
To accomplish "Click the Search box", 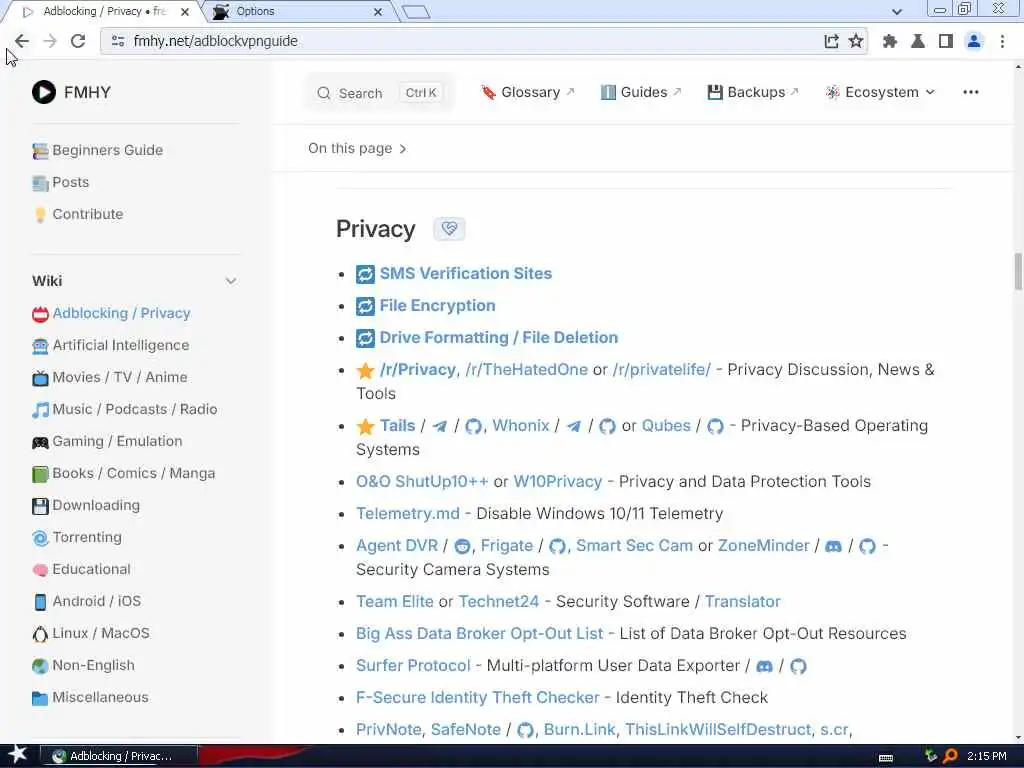I will click(x=379, y=93).
